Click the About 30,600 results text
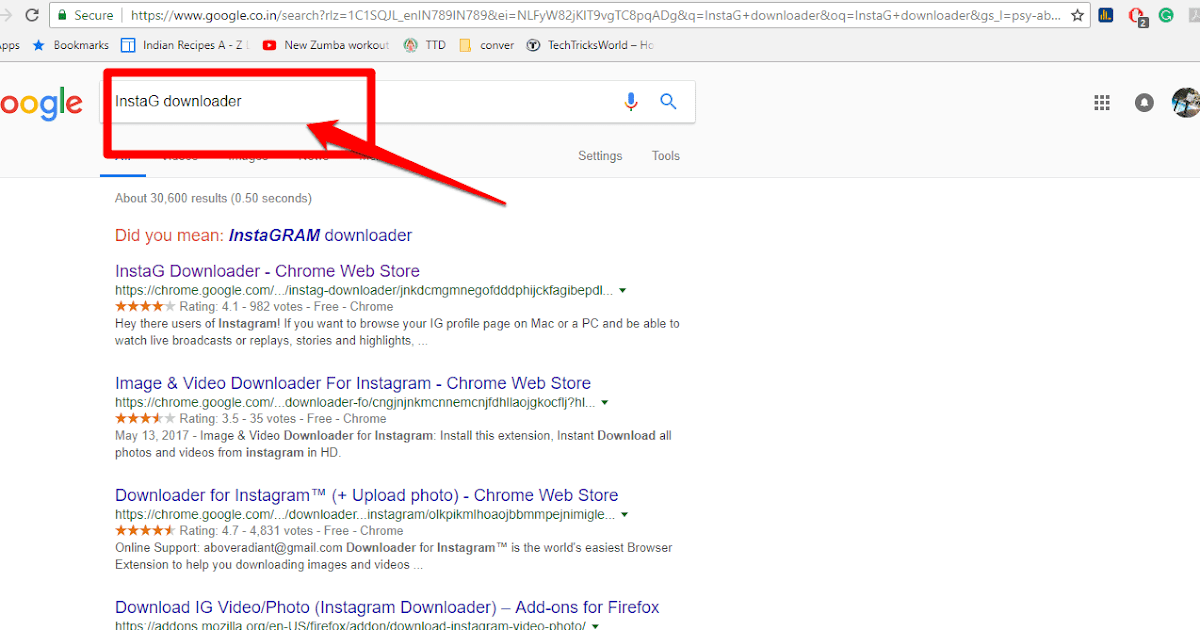Viewport: 1200px width, 630px height. [213, 198]
